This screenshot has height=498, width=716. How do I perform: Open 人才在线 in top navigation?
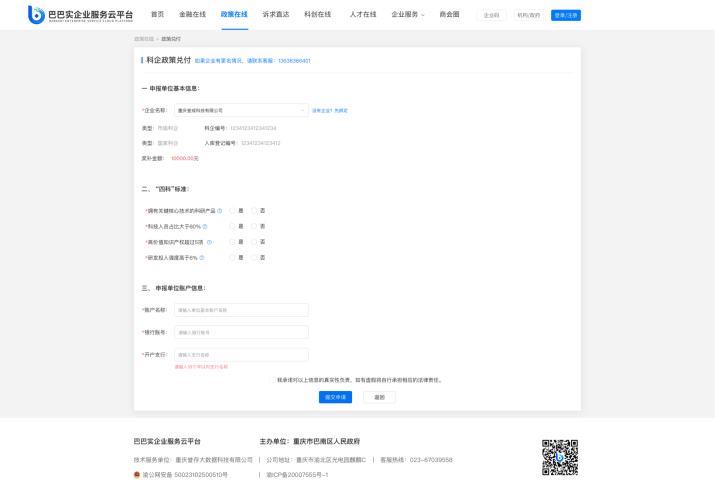click(x=363, y=15)
